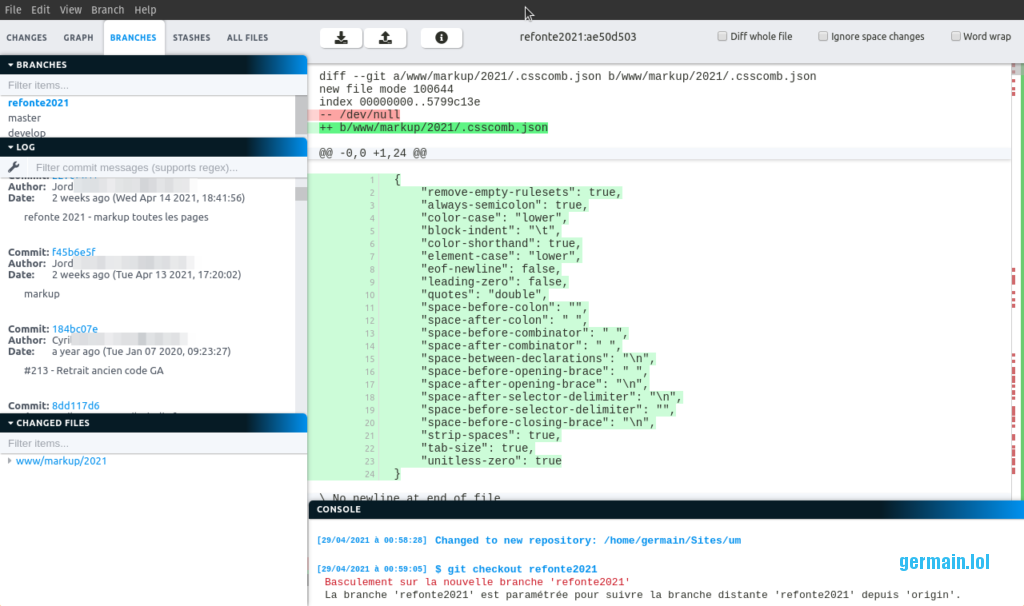Switch to the Graph tab
Image resolution: width=1024 pixels, height=606 pixels.
[78, 38]
